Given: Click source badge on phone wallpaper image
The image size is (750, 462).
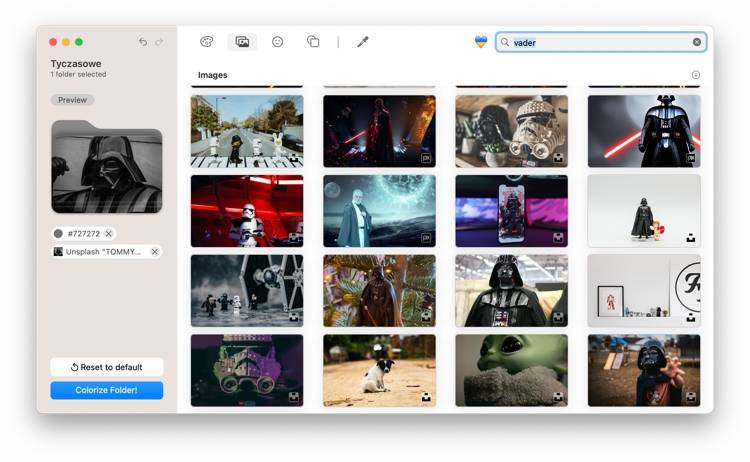Looking at the screenshot, I should pyautogui.click(x=558, y=238).
